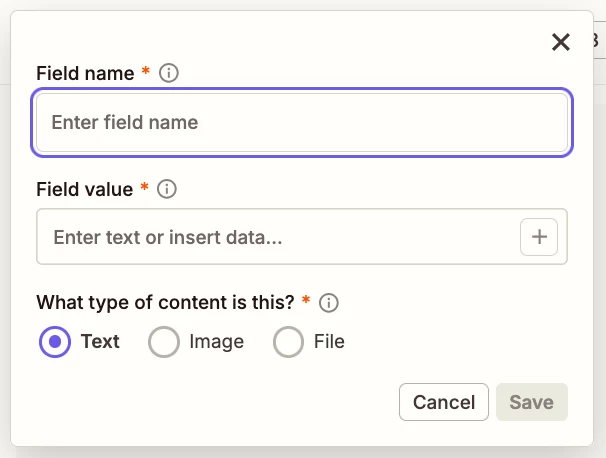
Task: Focus the Enter field name input
Action: click(302, 123)
